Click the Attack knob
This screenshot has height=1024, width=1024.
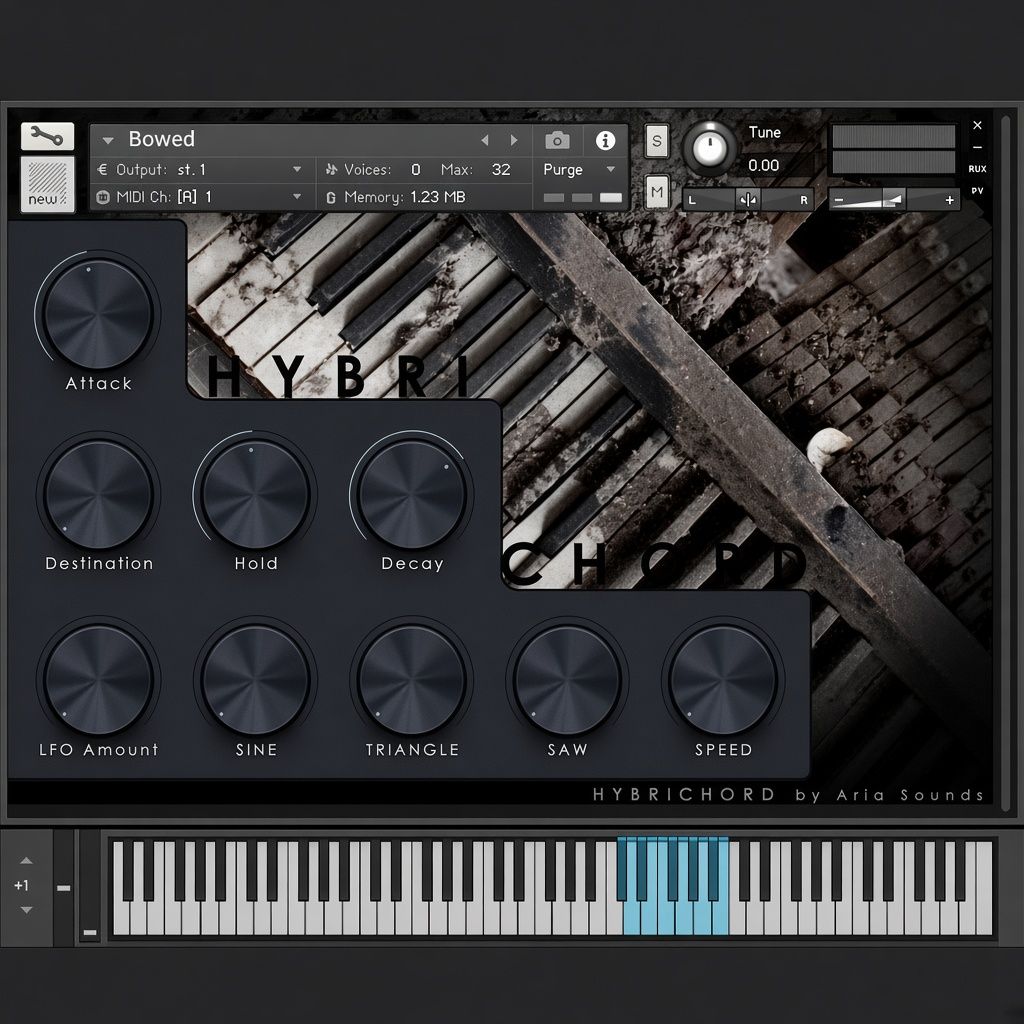[x=98, y=313]
